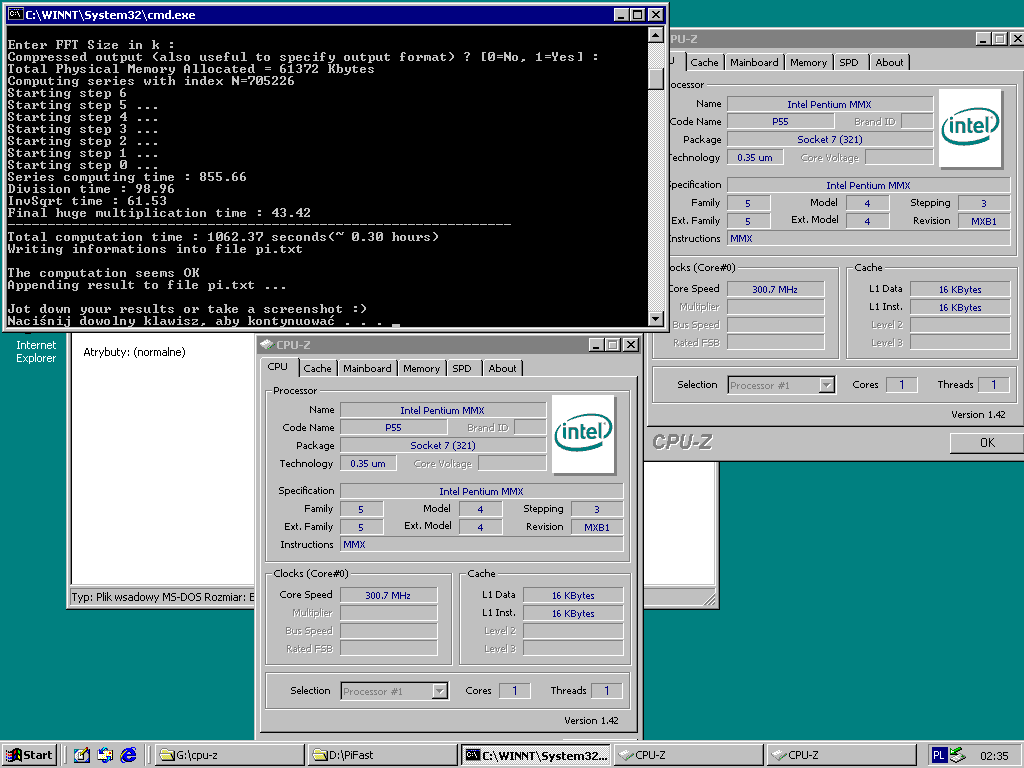Open SPD tab in back CPU-Z window

849,62
